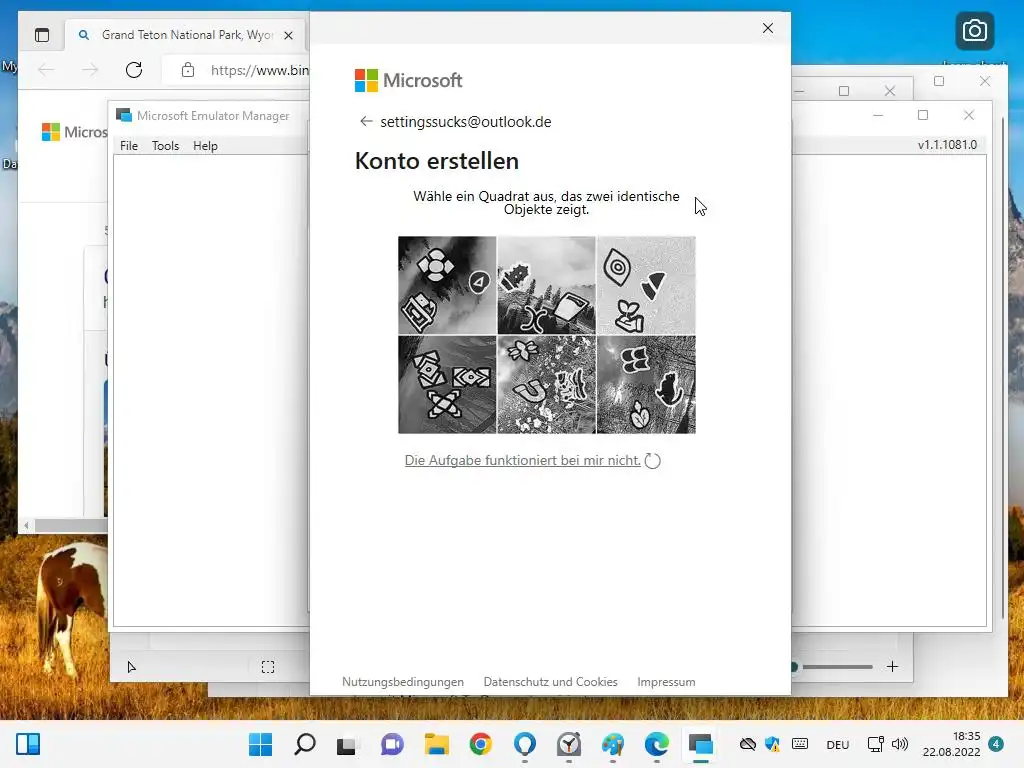Select the top-middle captcha image square
Viewport: 1024px width, 768px height.
547,285
